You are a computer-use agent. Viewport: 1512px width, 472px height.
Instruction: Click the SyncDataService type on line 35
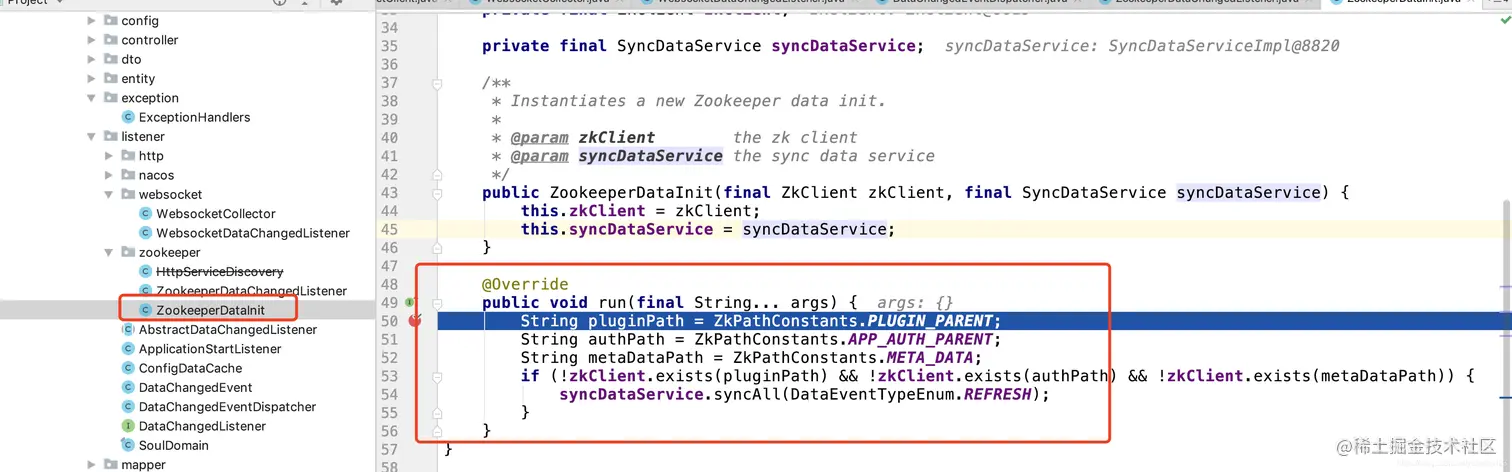coord(689,45)
